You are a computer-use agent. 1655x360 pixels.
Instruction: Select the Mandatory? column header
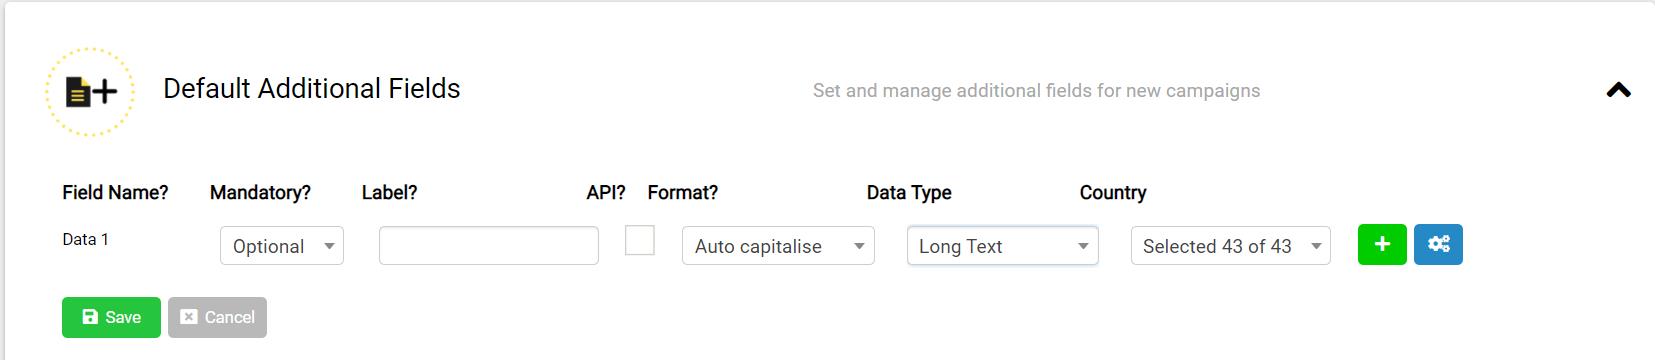(260, 192)
